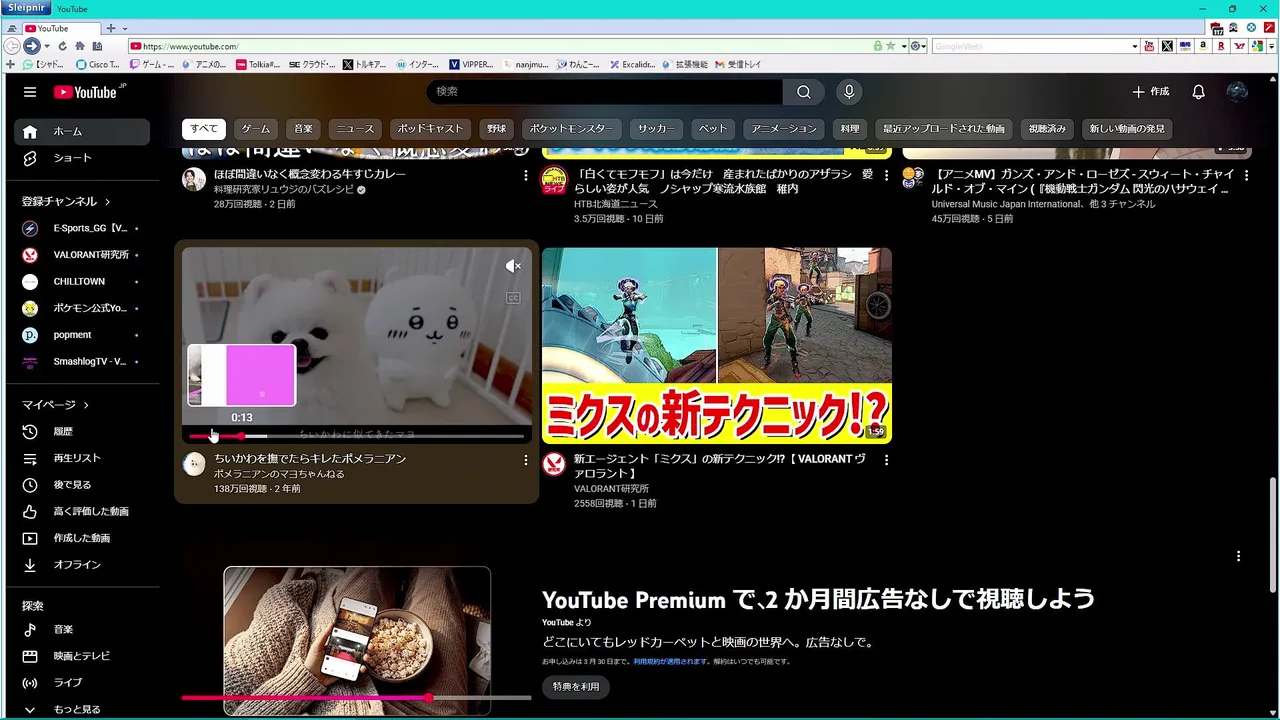The width and height of the screenshot is (1280, 720).
Task: Select the アニメーション filter chip
Action: pyautogui.click(x=785, y=129)
